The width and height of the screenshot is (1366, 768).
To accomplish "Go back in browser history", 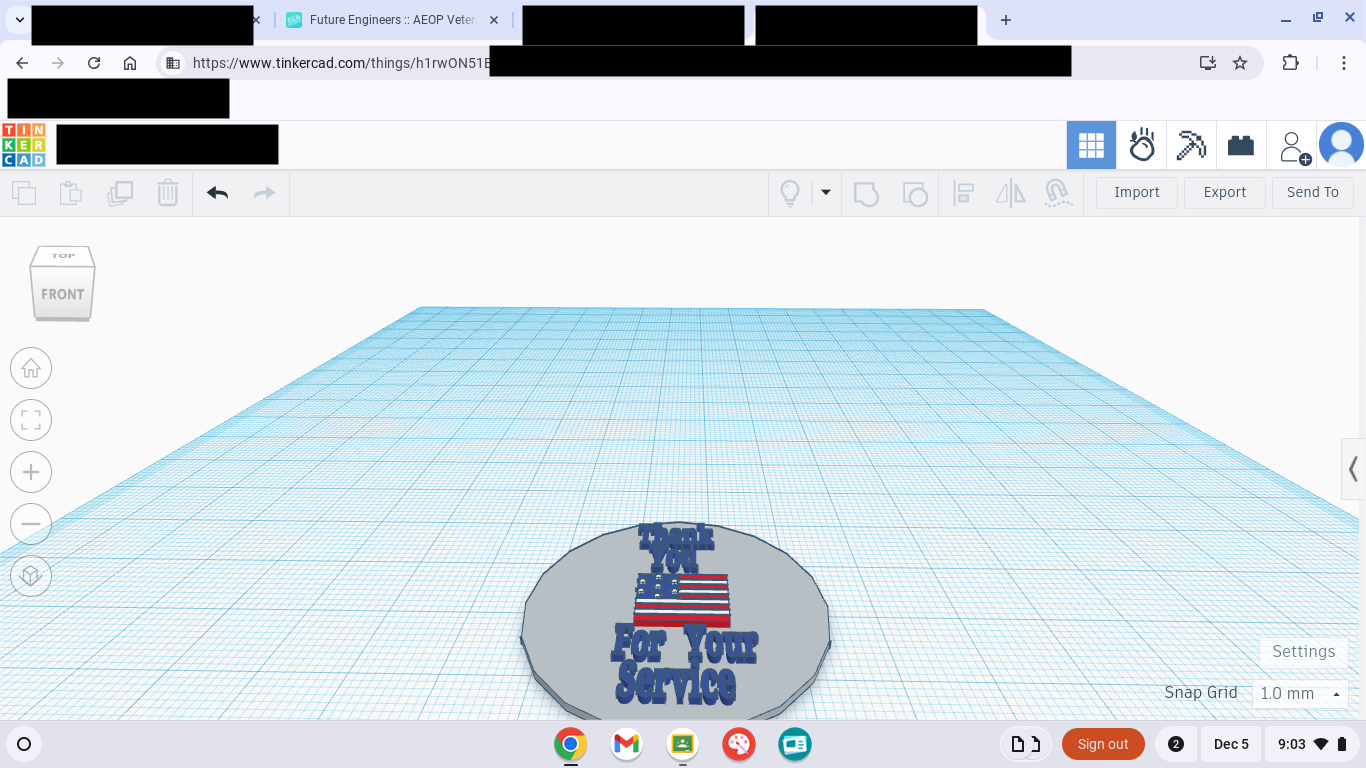I will point(22,63).
